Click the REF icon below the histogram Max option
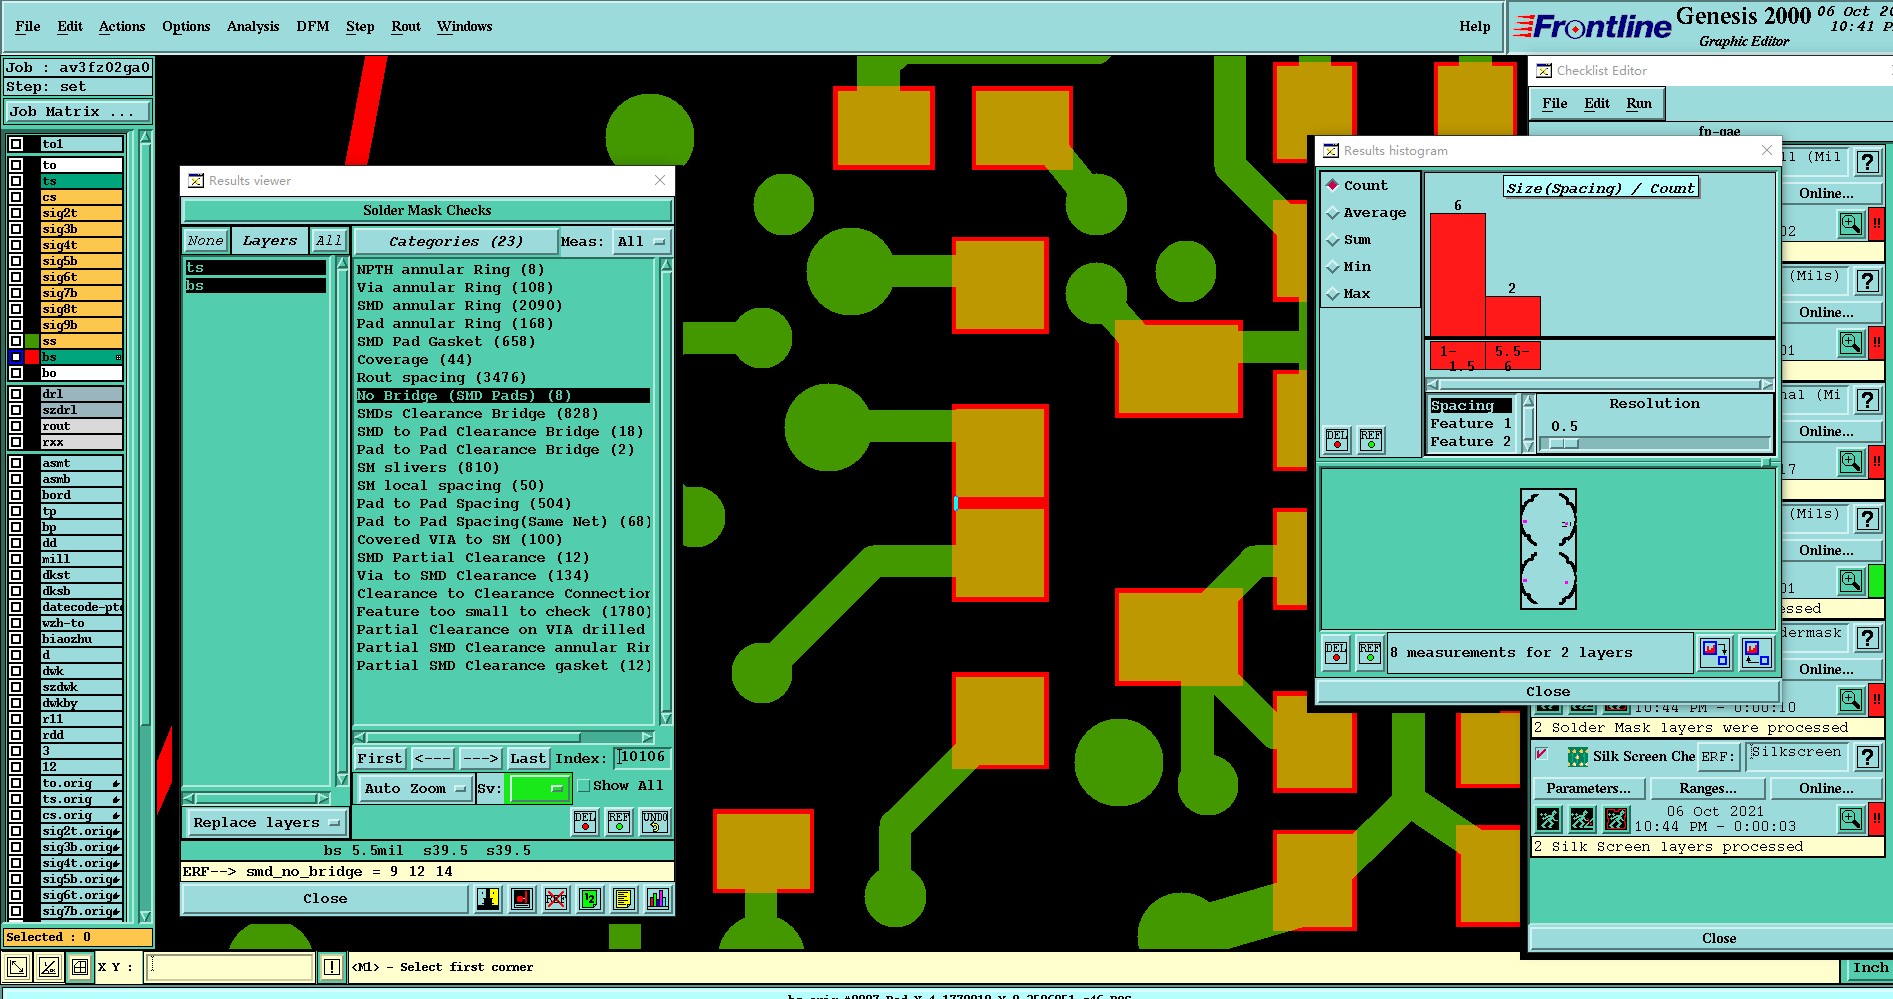 [x=1371, y=440]
